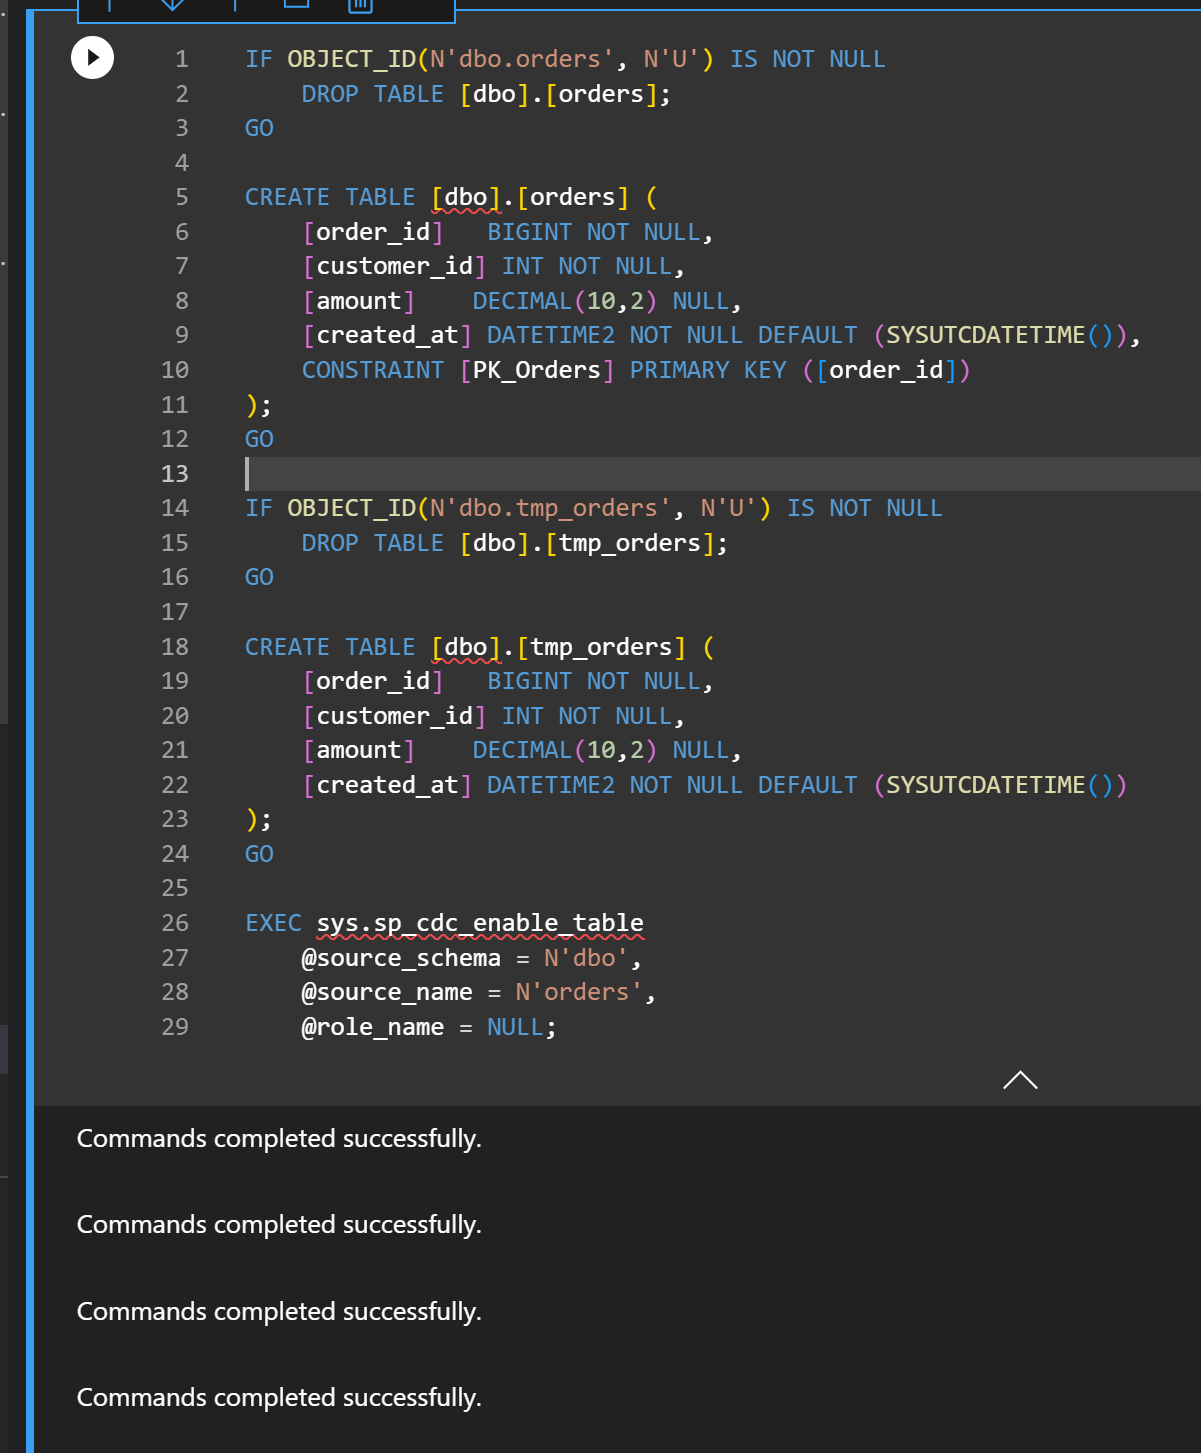The image size is (1201, 1453).
Task: Click [tmp_orders] on the CREATE TABLE line
Action: 601,647
